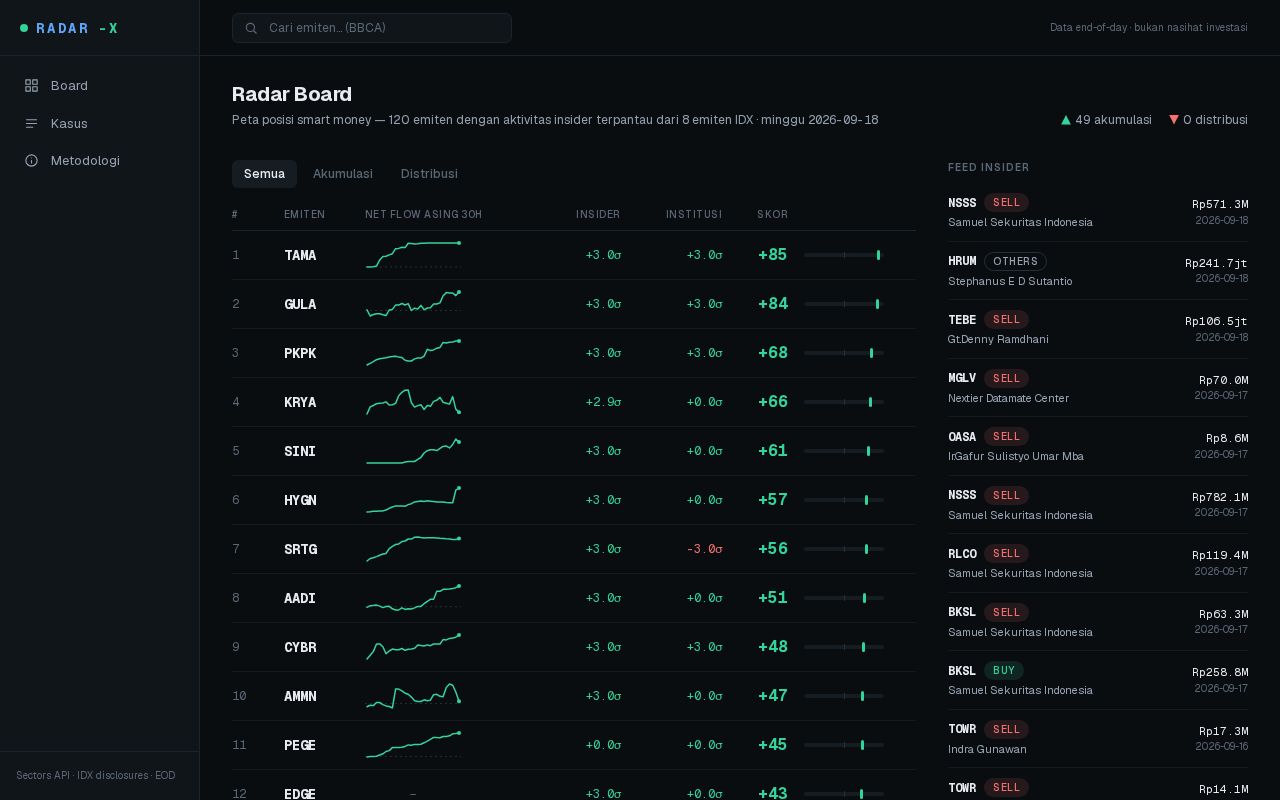1280x800 pixels.
Task: Switch to the Akumulasi tab
Action: click(343, 174)
